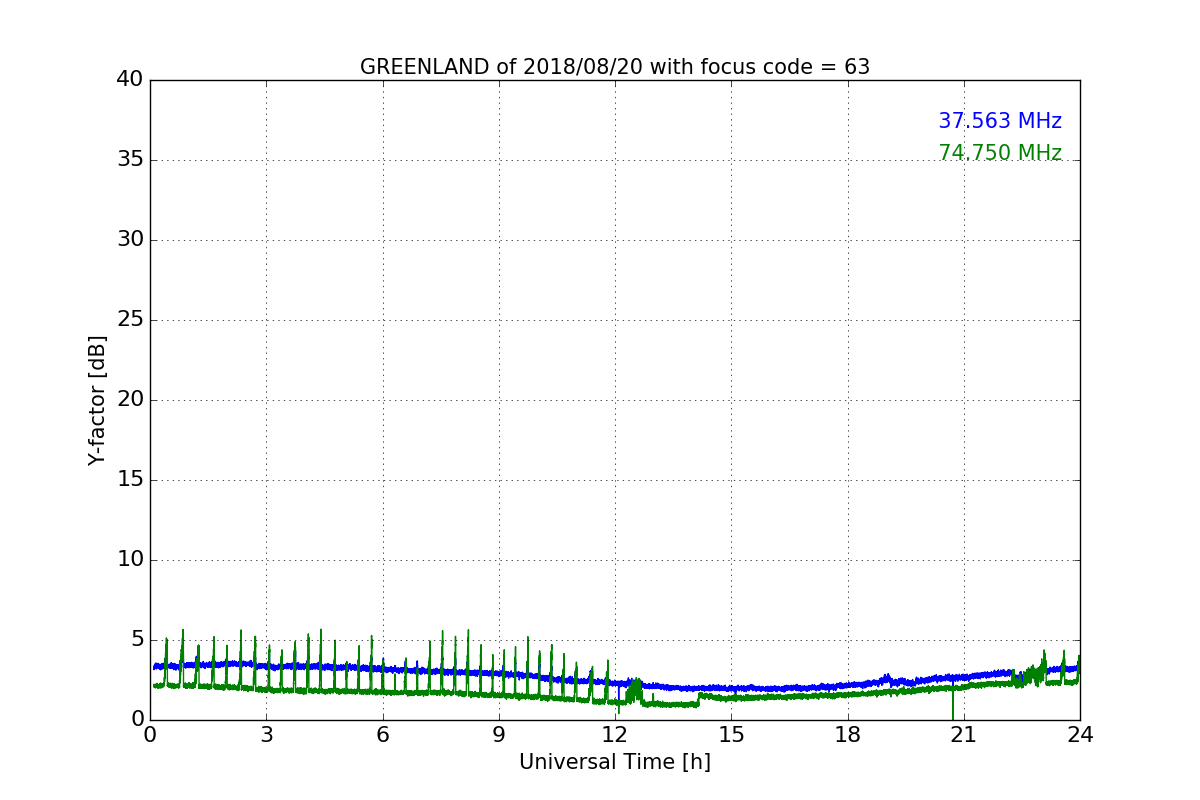Click x-axis tick label '3'

click(x=266, y=735)
